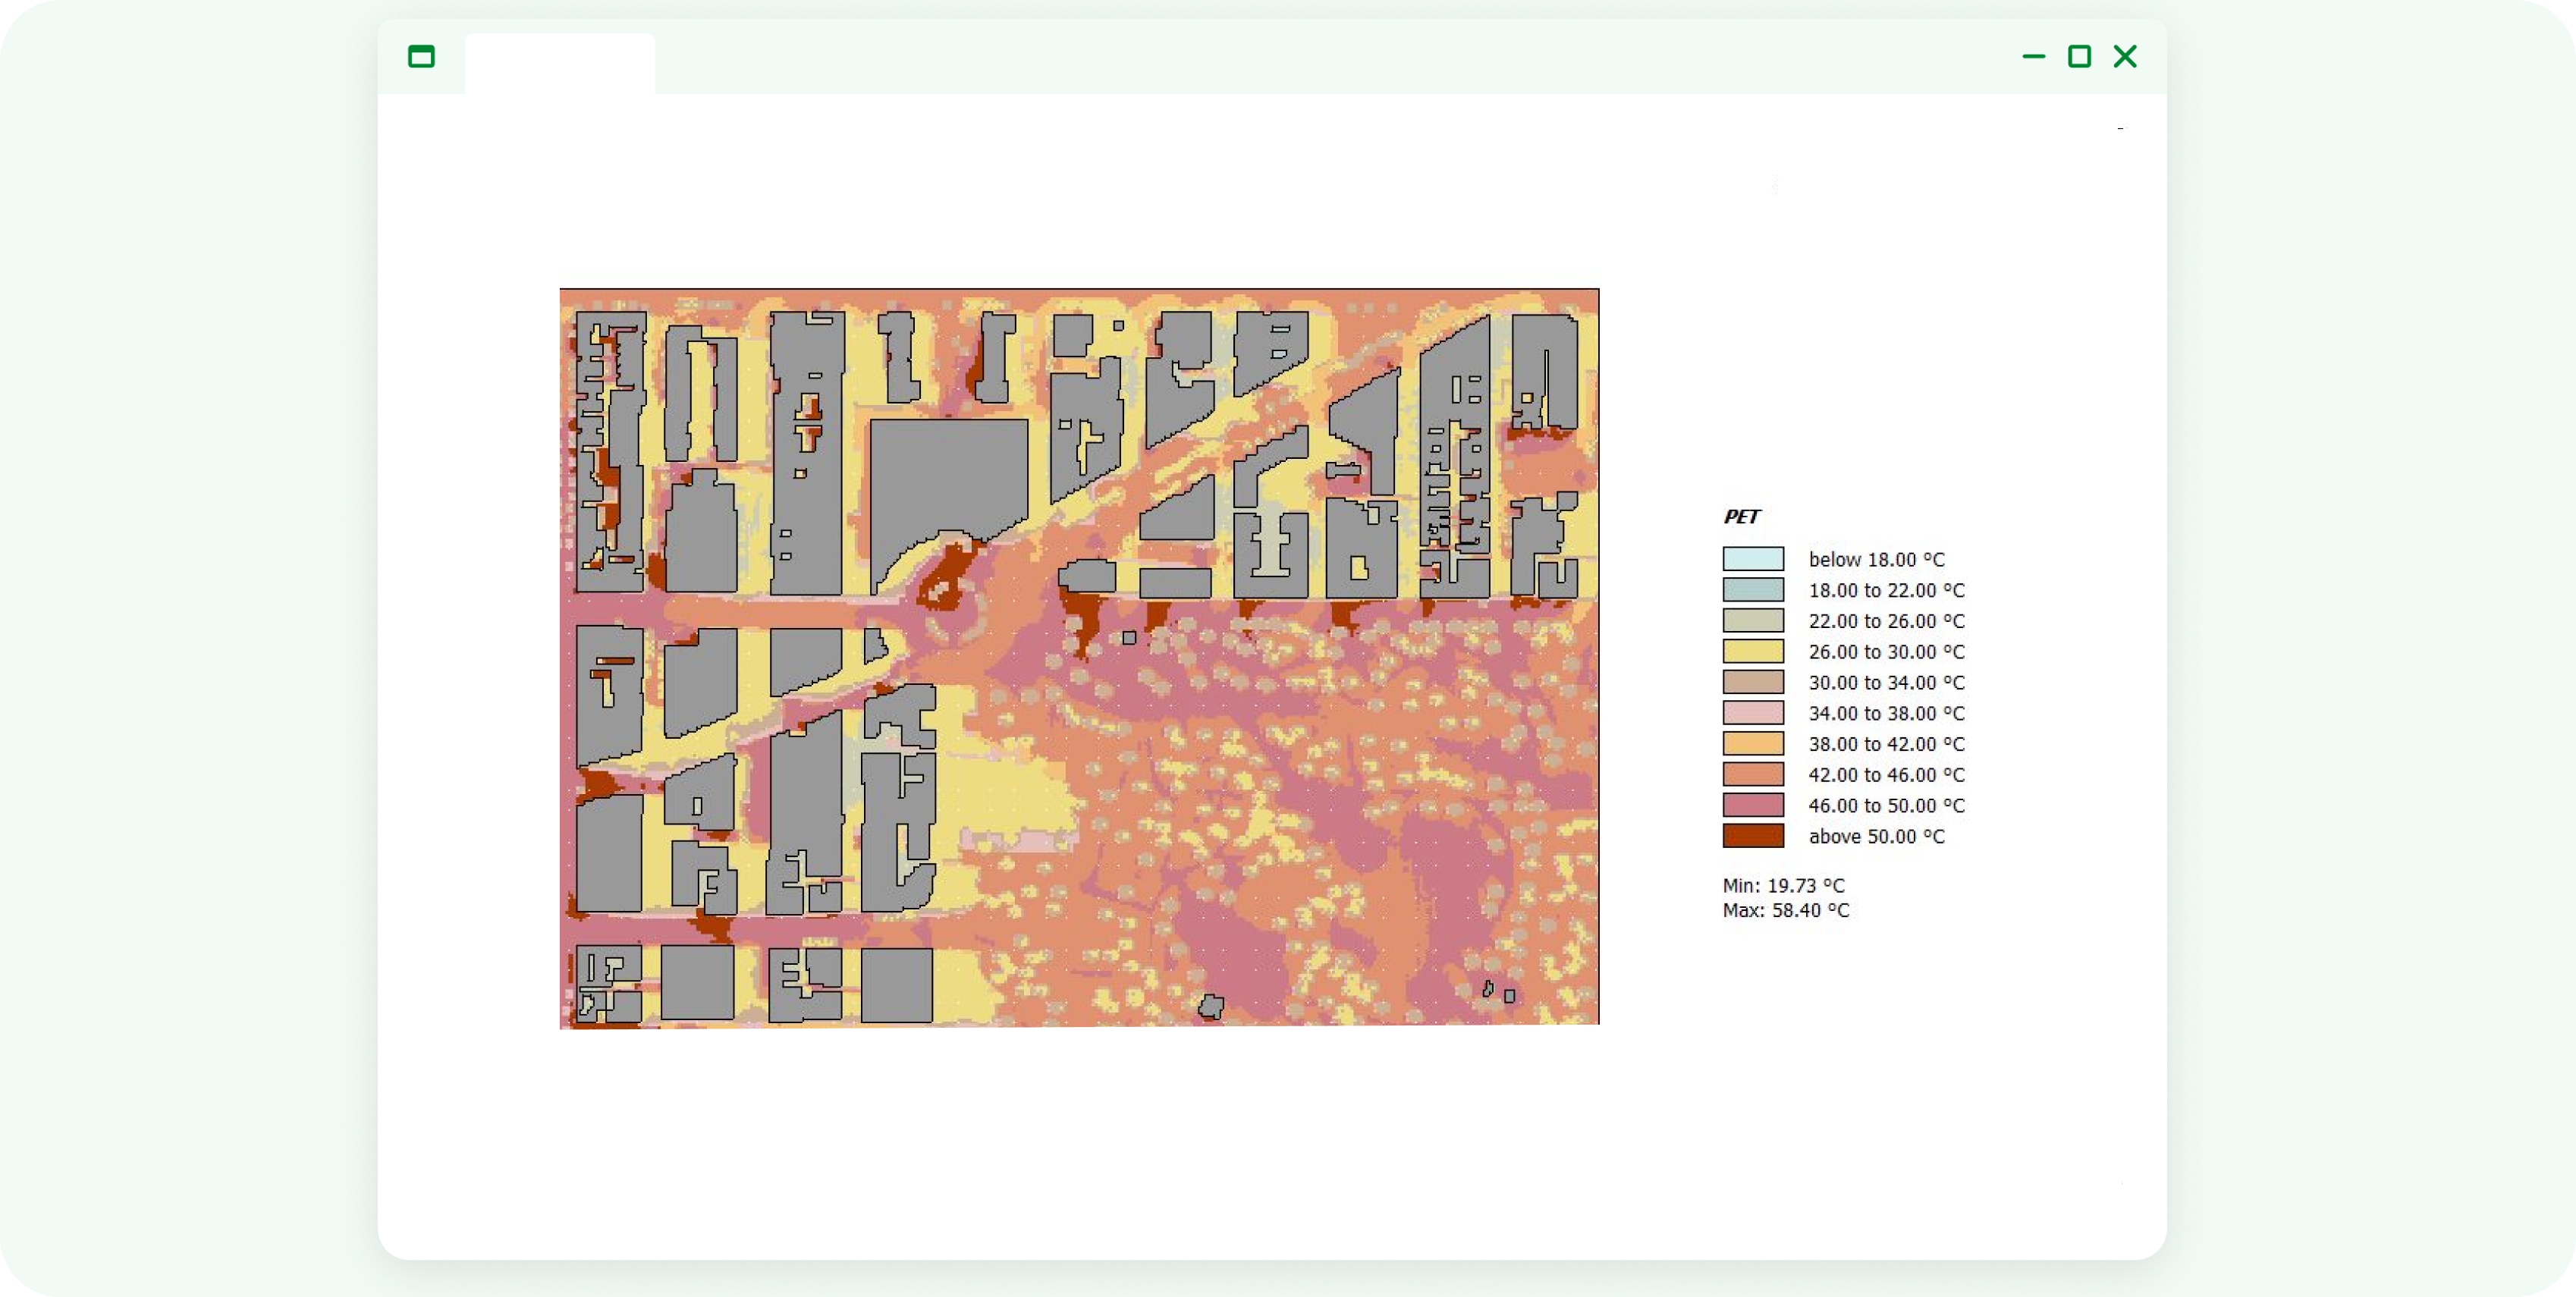Image resolution: width=2576 pixels, height=1297 pixels.
Task: Click the 'above 50.00 °C' dark red swatch
Action: 1752,836
